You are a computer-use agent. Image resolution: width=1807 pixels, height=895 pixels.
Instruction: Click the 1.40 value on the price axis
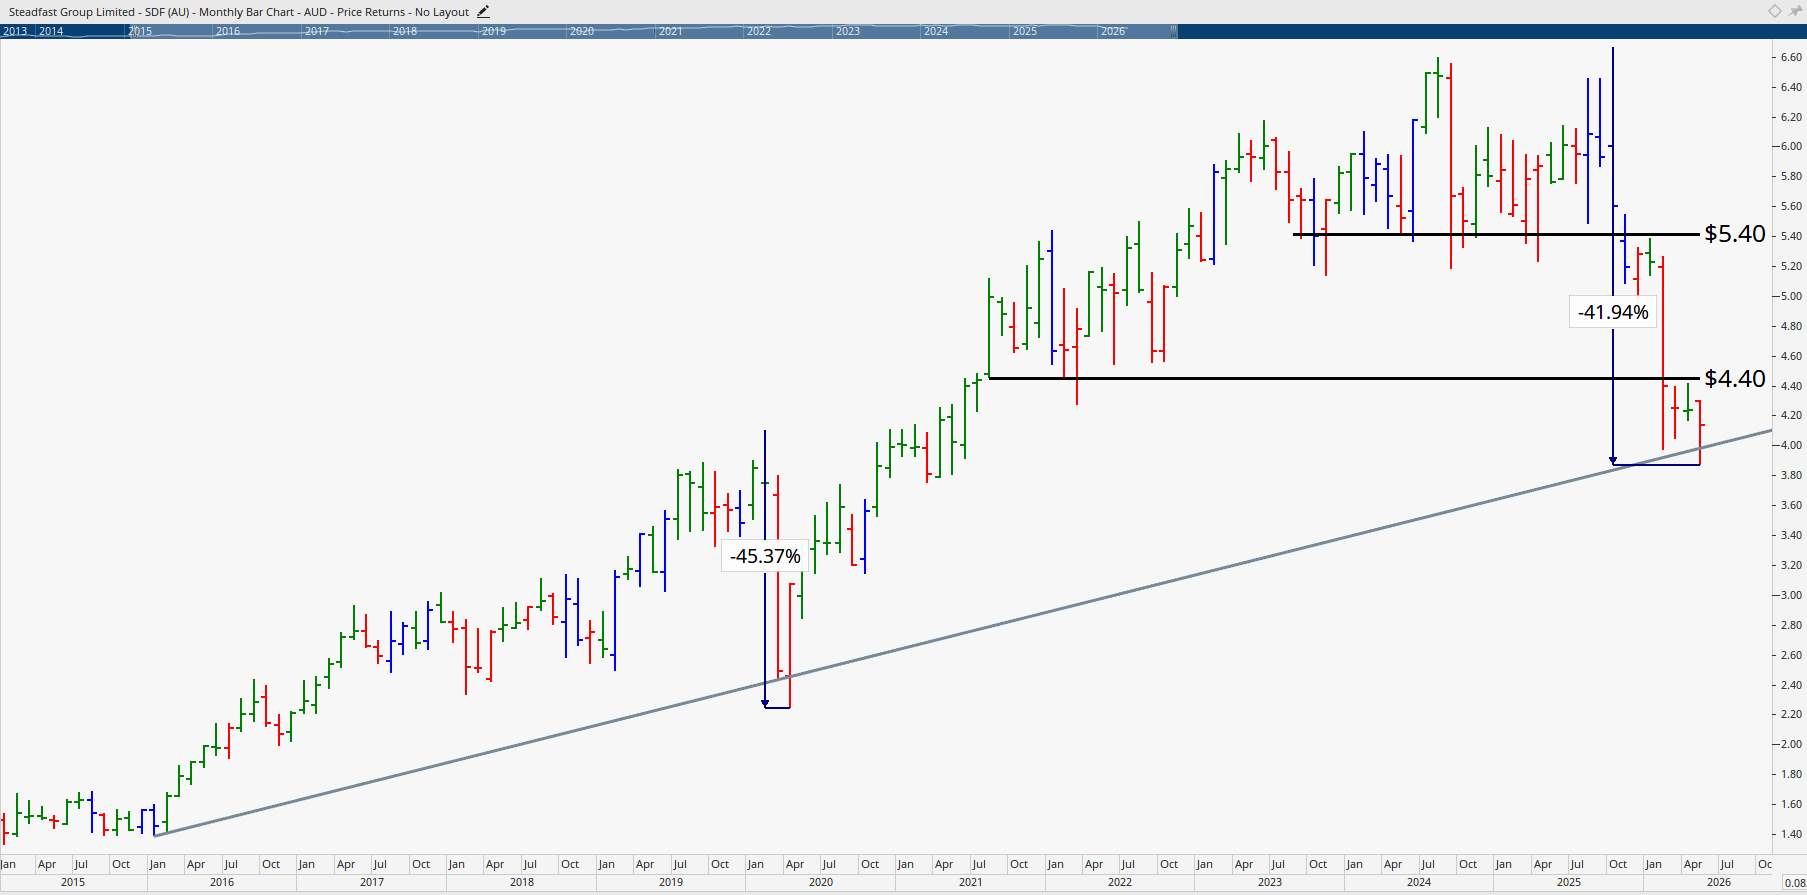tap(1791, 834)
